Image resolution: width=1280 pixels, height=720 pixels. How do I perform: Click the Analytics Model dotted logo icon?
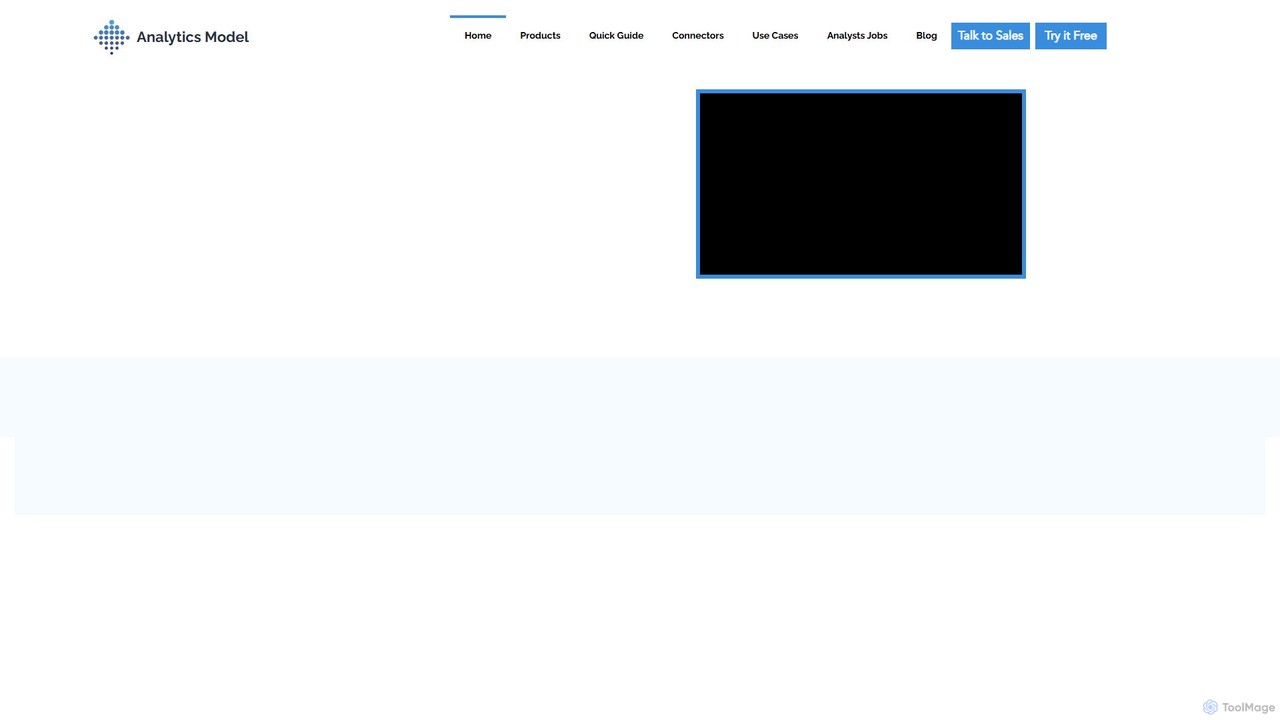(x=111, y=37)
